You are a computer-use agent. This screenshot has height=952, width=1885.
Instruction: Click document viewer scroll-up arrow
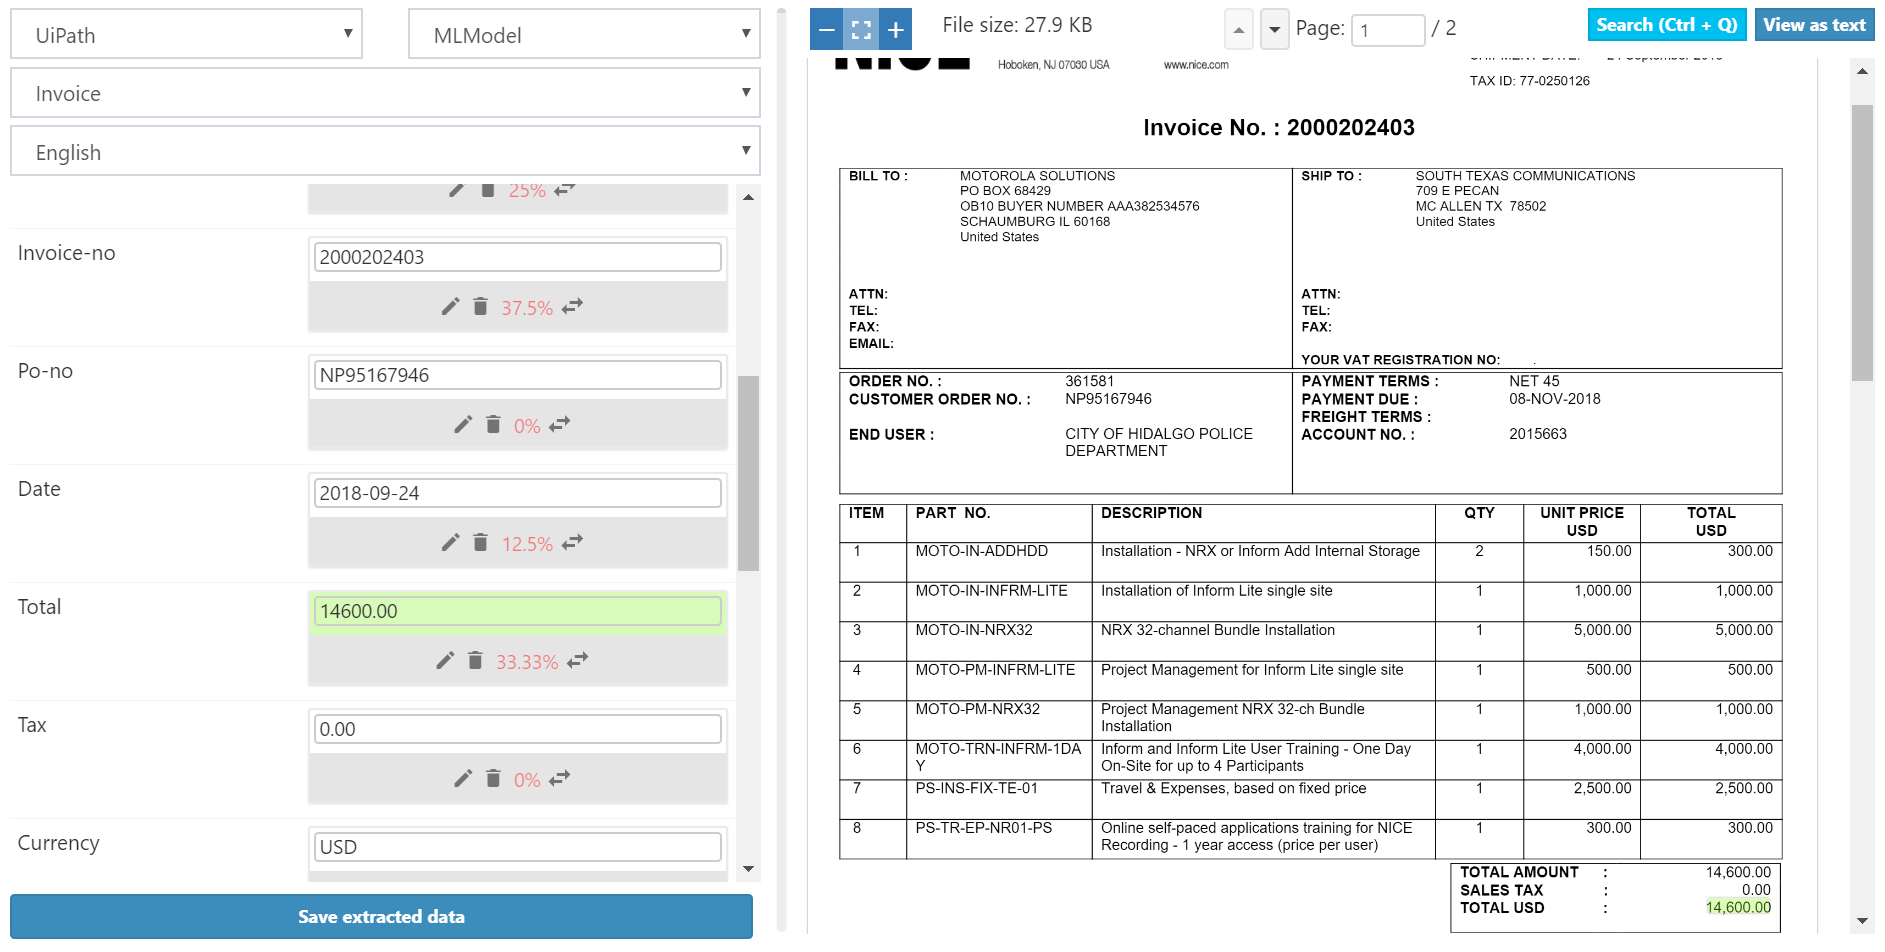pyautogui.click(x=1862, y=71)
